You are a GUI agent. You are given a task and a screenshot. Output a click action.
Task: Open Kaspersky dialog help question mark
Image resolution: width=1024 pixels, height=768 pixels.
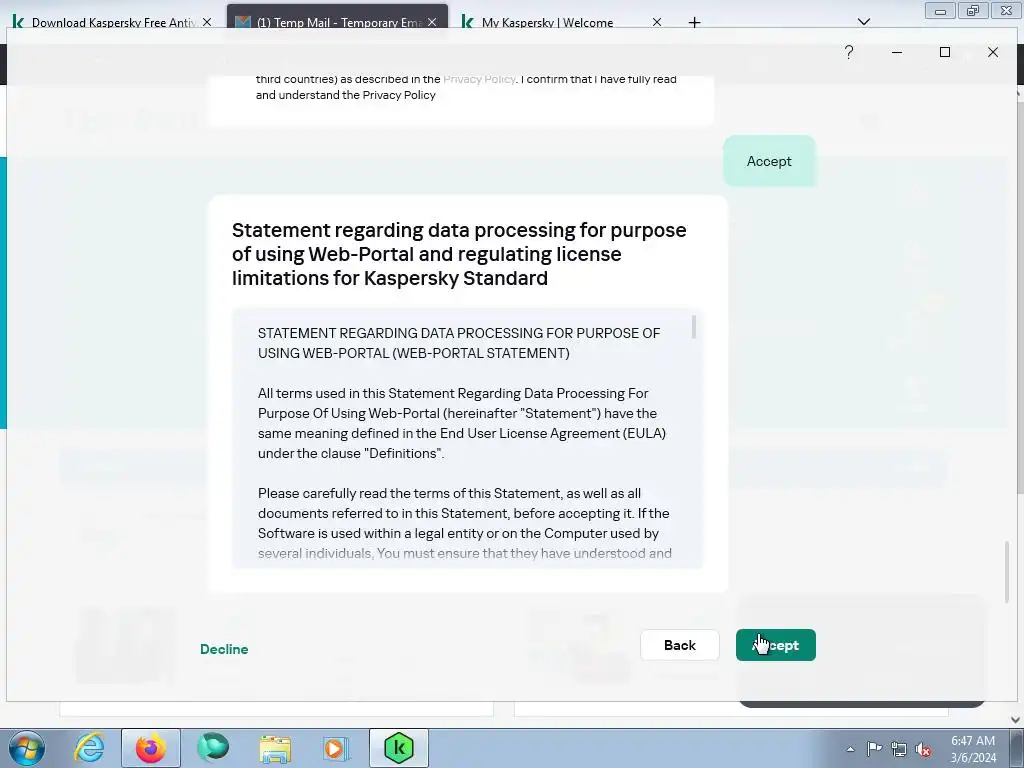point(848,52)
